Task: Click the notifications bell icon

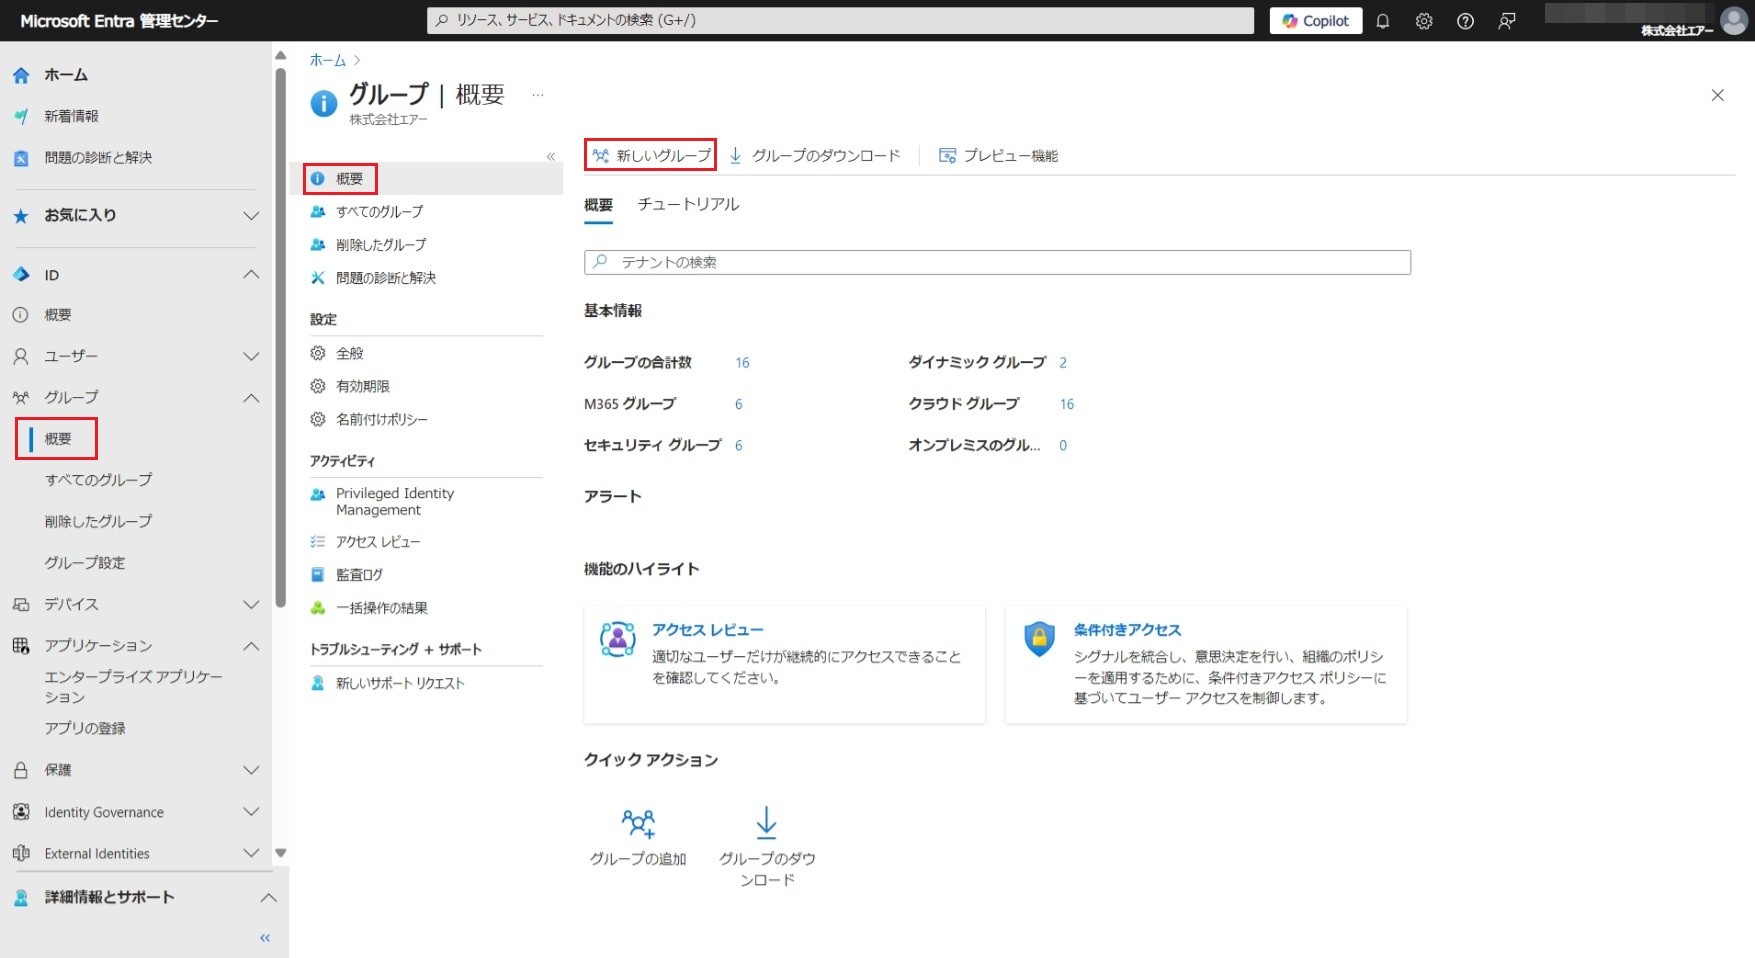Action: (1383, 21)
